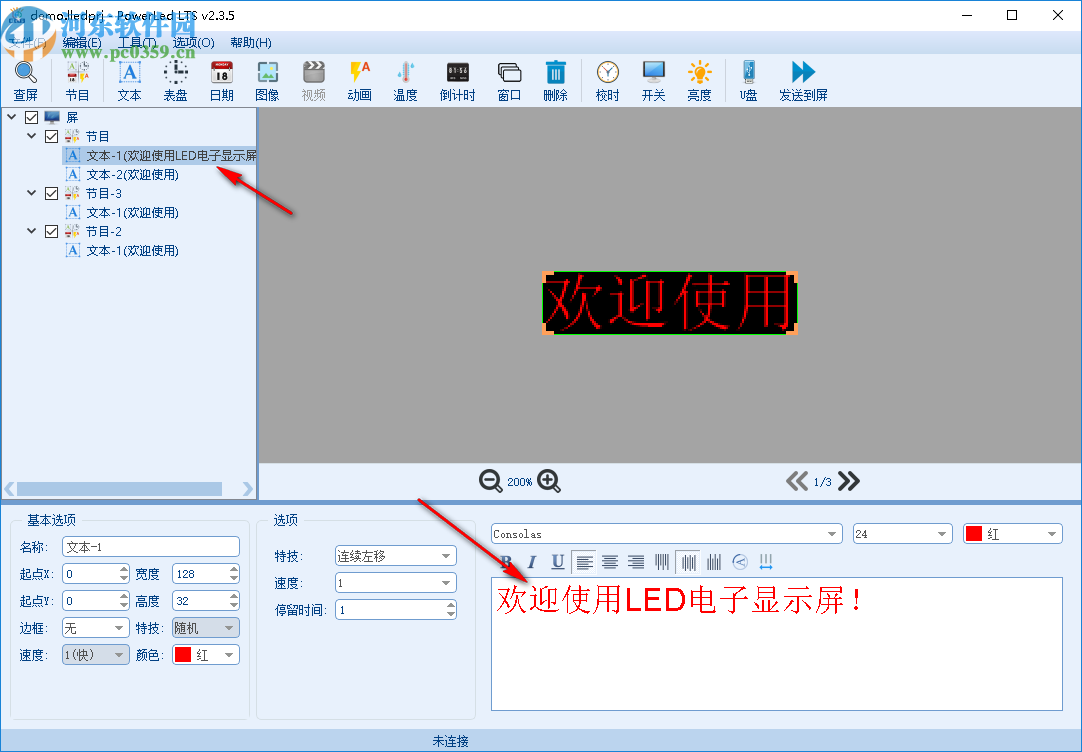Select the 文本 (Text) tool
Screen dimensions: 1082x752
coord(128,79)
